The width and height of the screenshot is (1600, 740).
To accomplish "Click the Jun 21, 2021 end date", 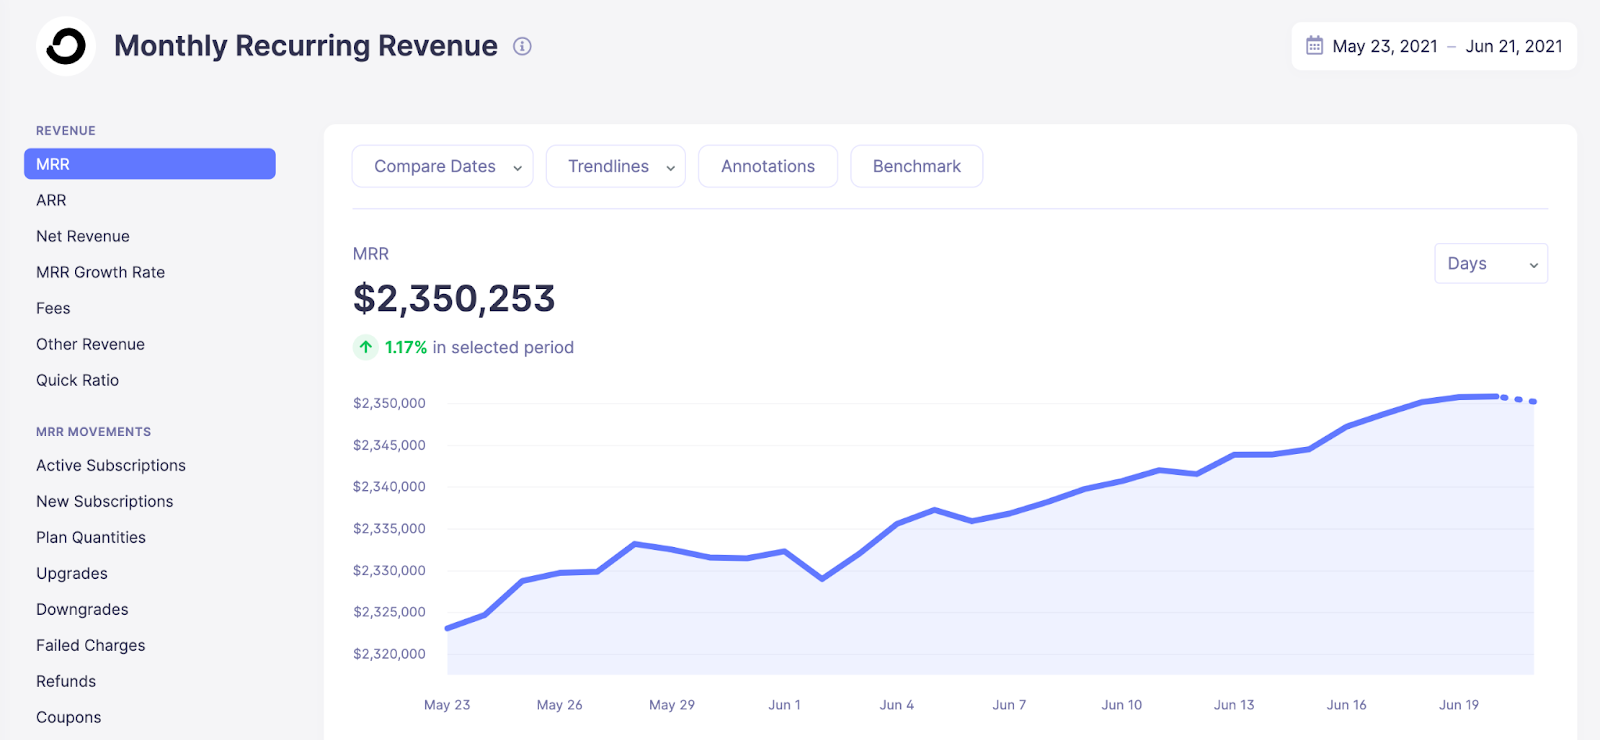I will pos(1513,46).
